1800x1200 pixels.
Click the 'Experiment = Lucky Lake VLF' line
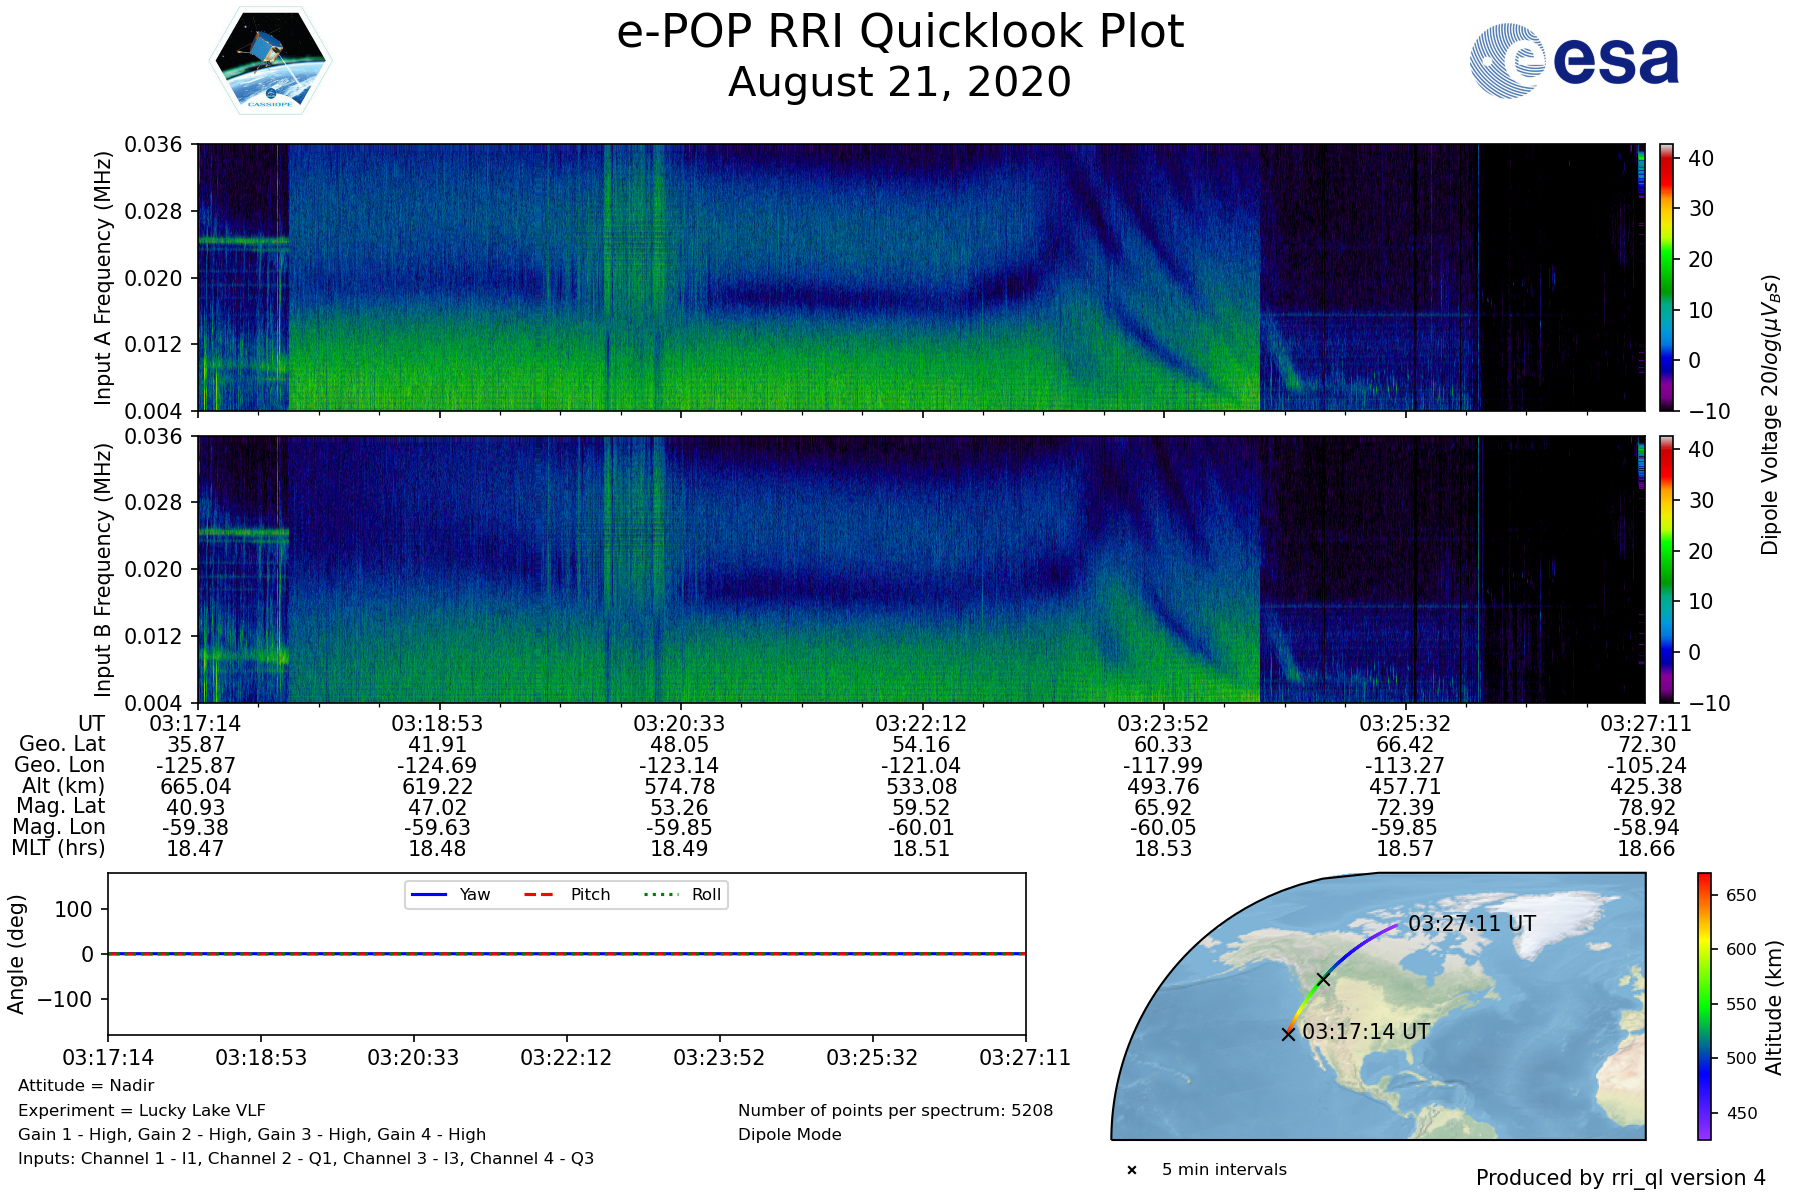(142, 1110)
